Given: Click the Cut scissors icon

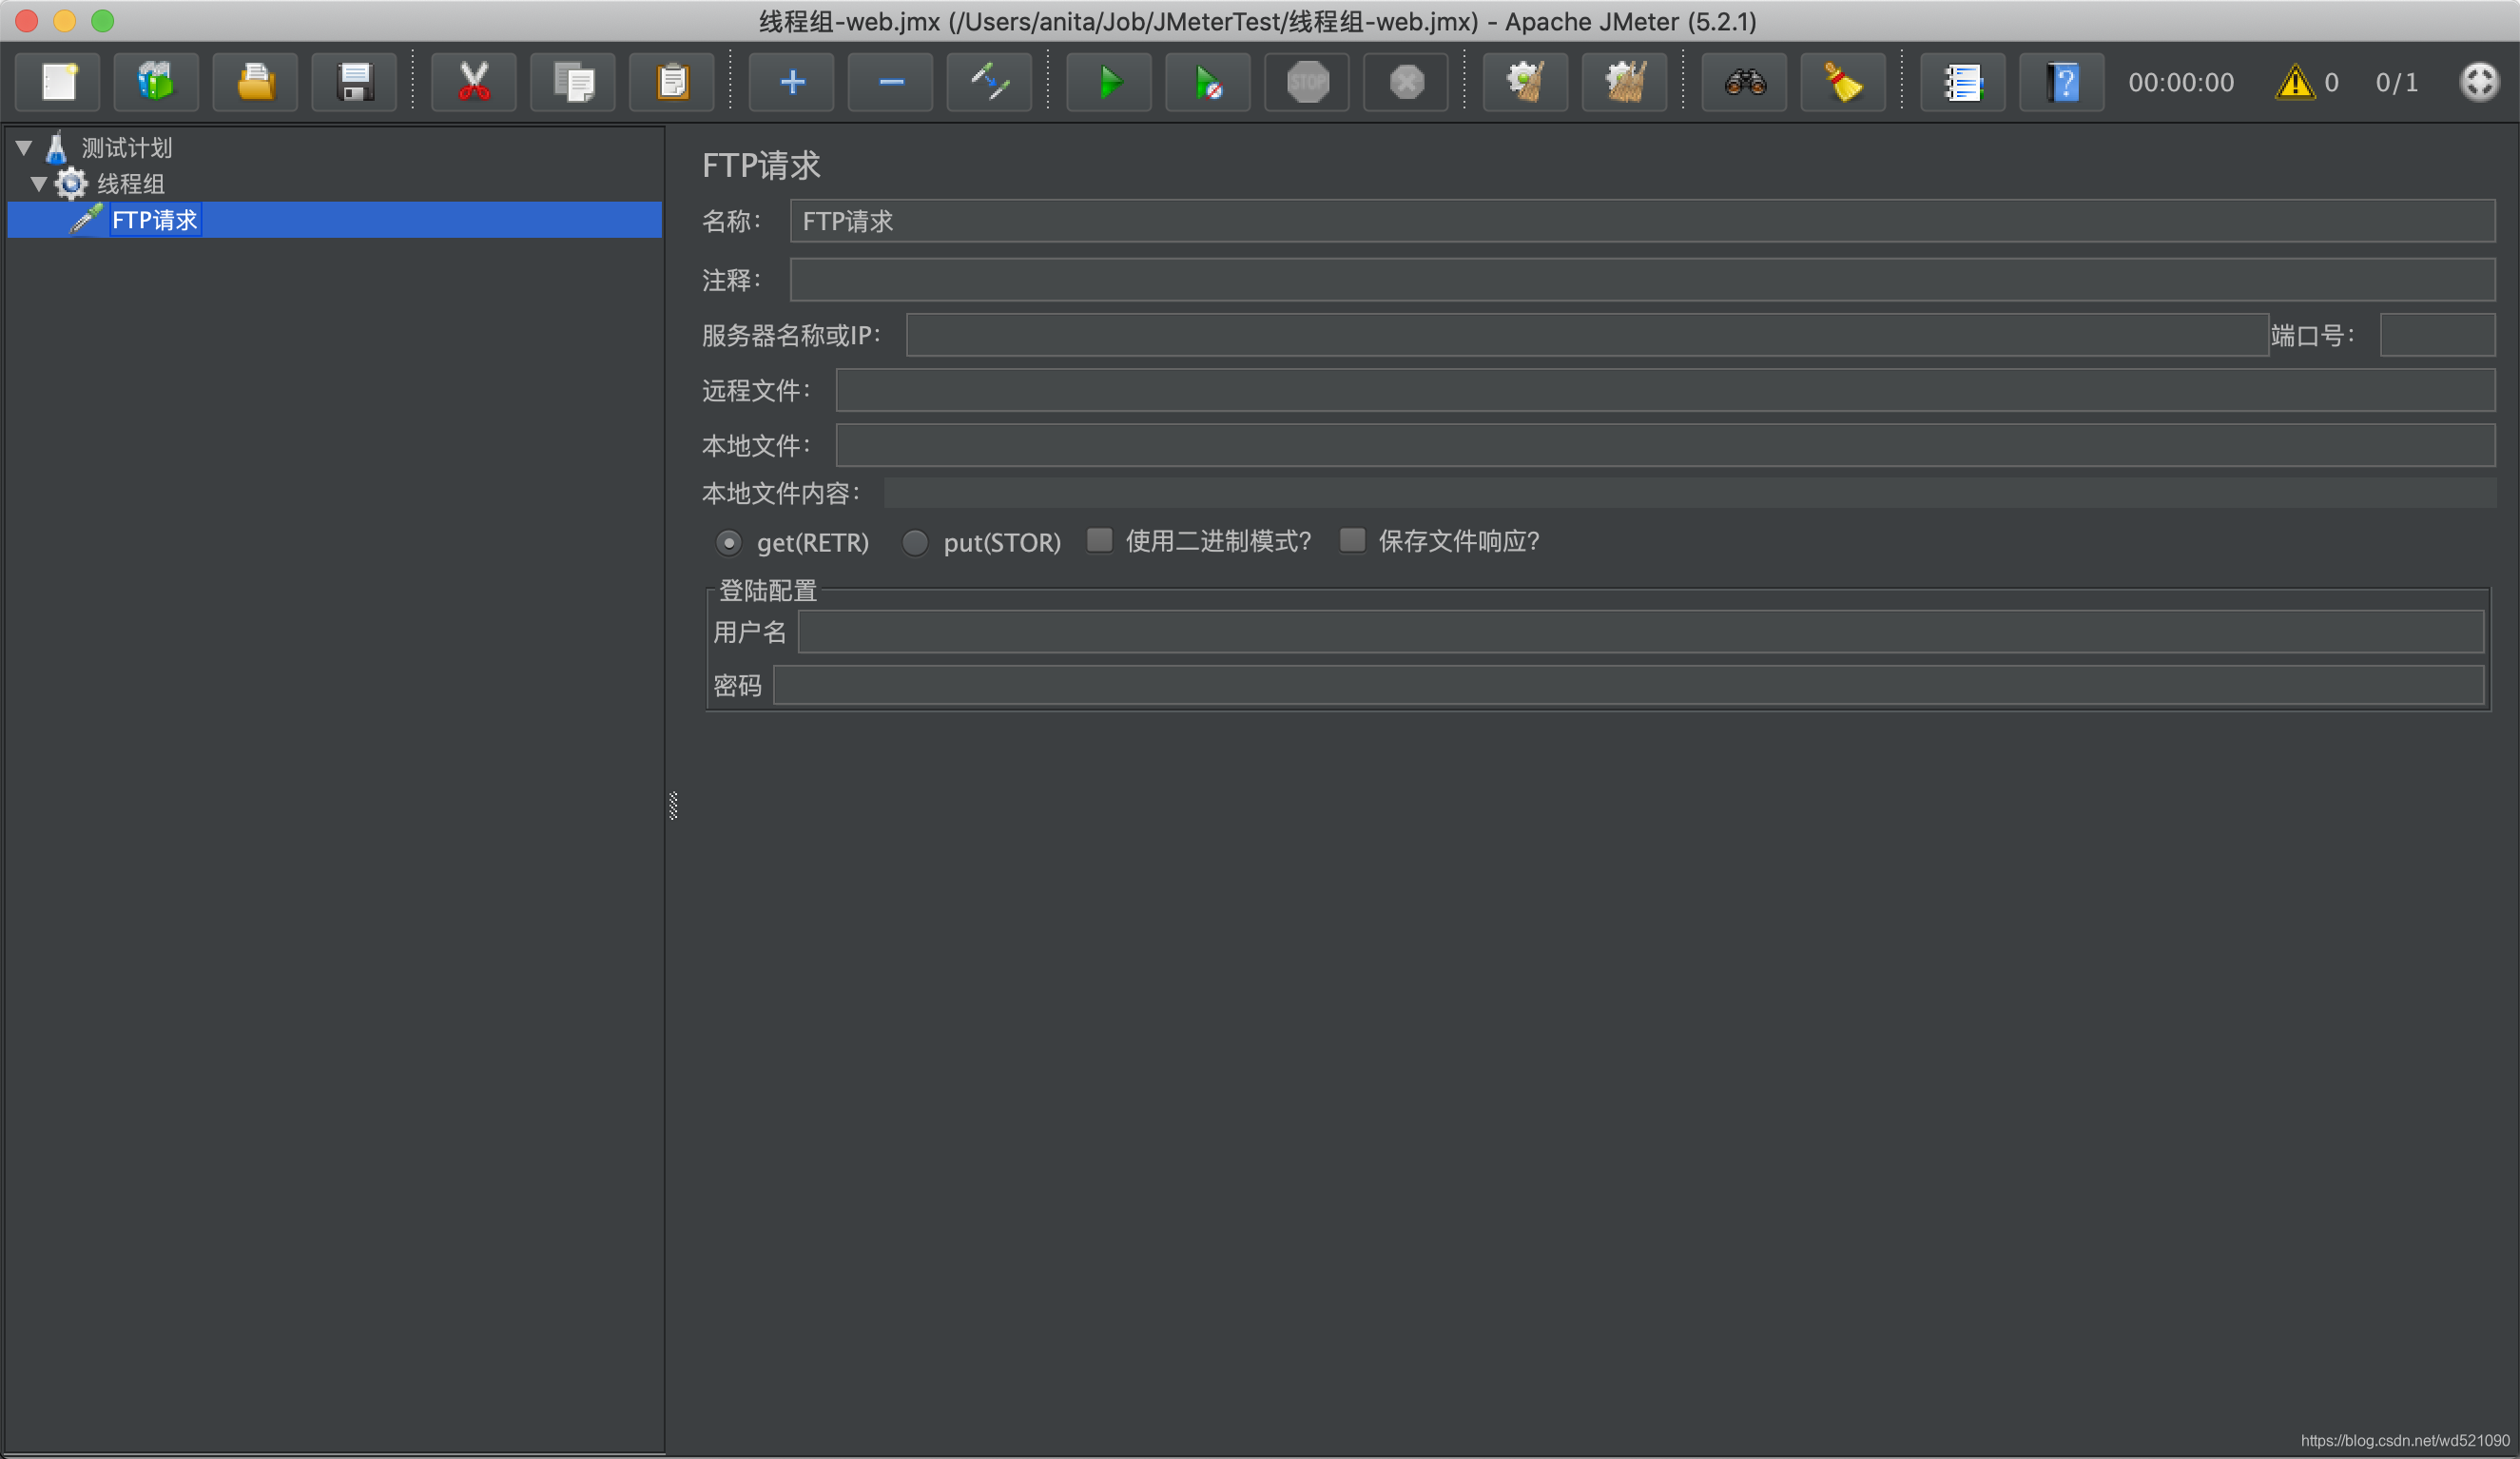Looking at the screenshot, I should click(x=474, y=82).
